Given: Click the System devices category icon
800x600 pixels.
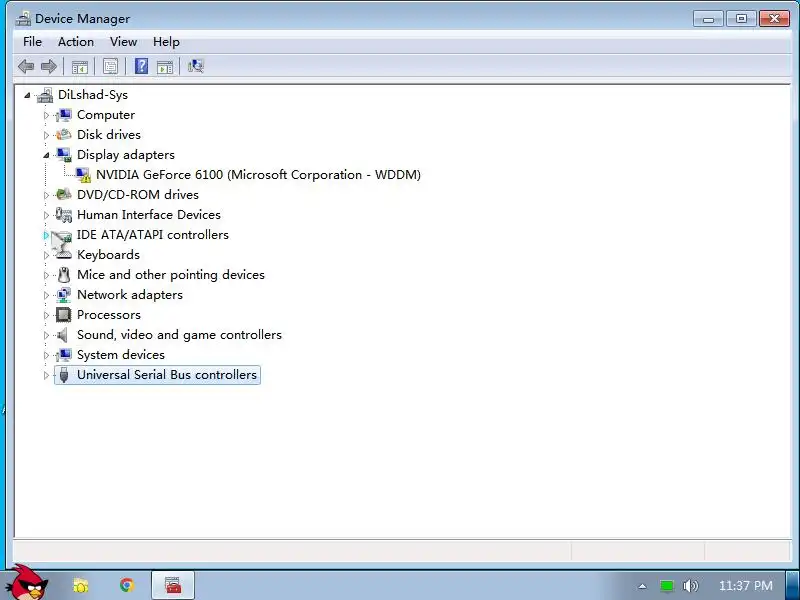Looking at the screenshot, I should point(64,355).
